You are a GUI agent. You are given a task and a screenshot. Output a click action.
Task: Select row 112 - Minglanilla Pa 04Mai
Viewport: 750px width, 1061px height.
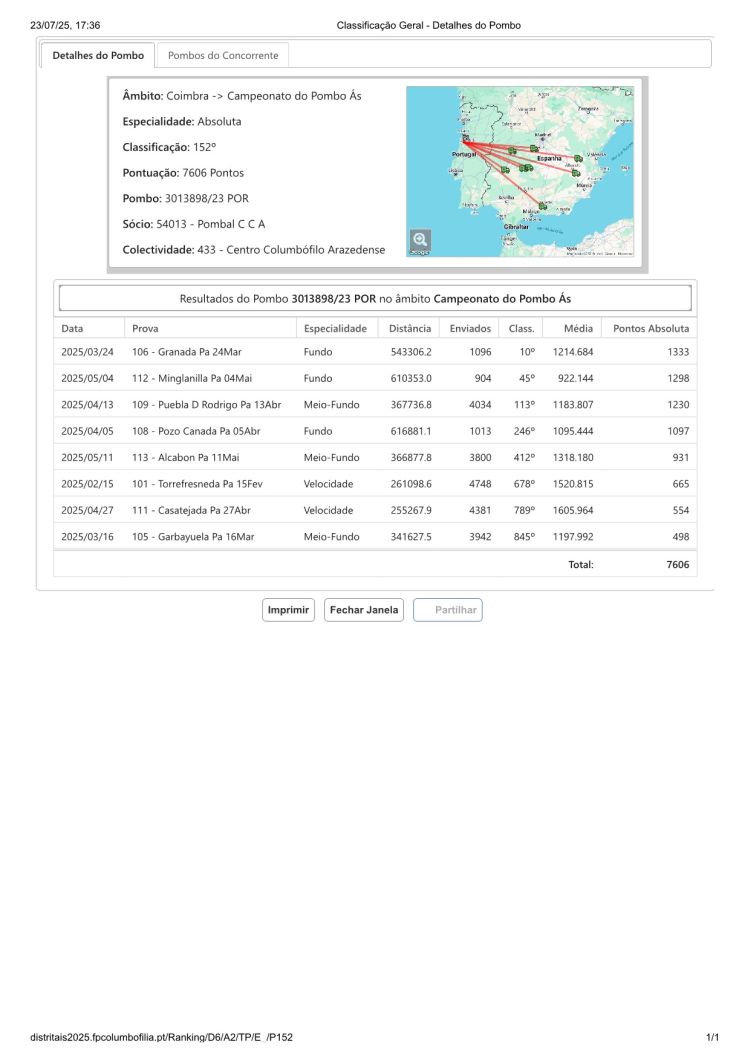click(375, 378)
